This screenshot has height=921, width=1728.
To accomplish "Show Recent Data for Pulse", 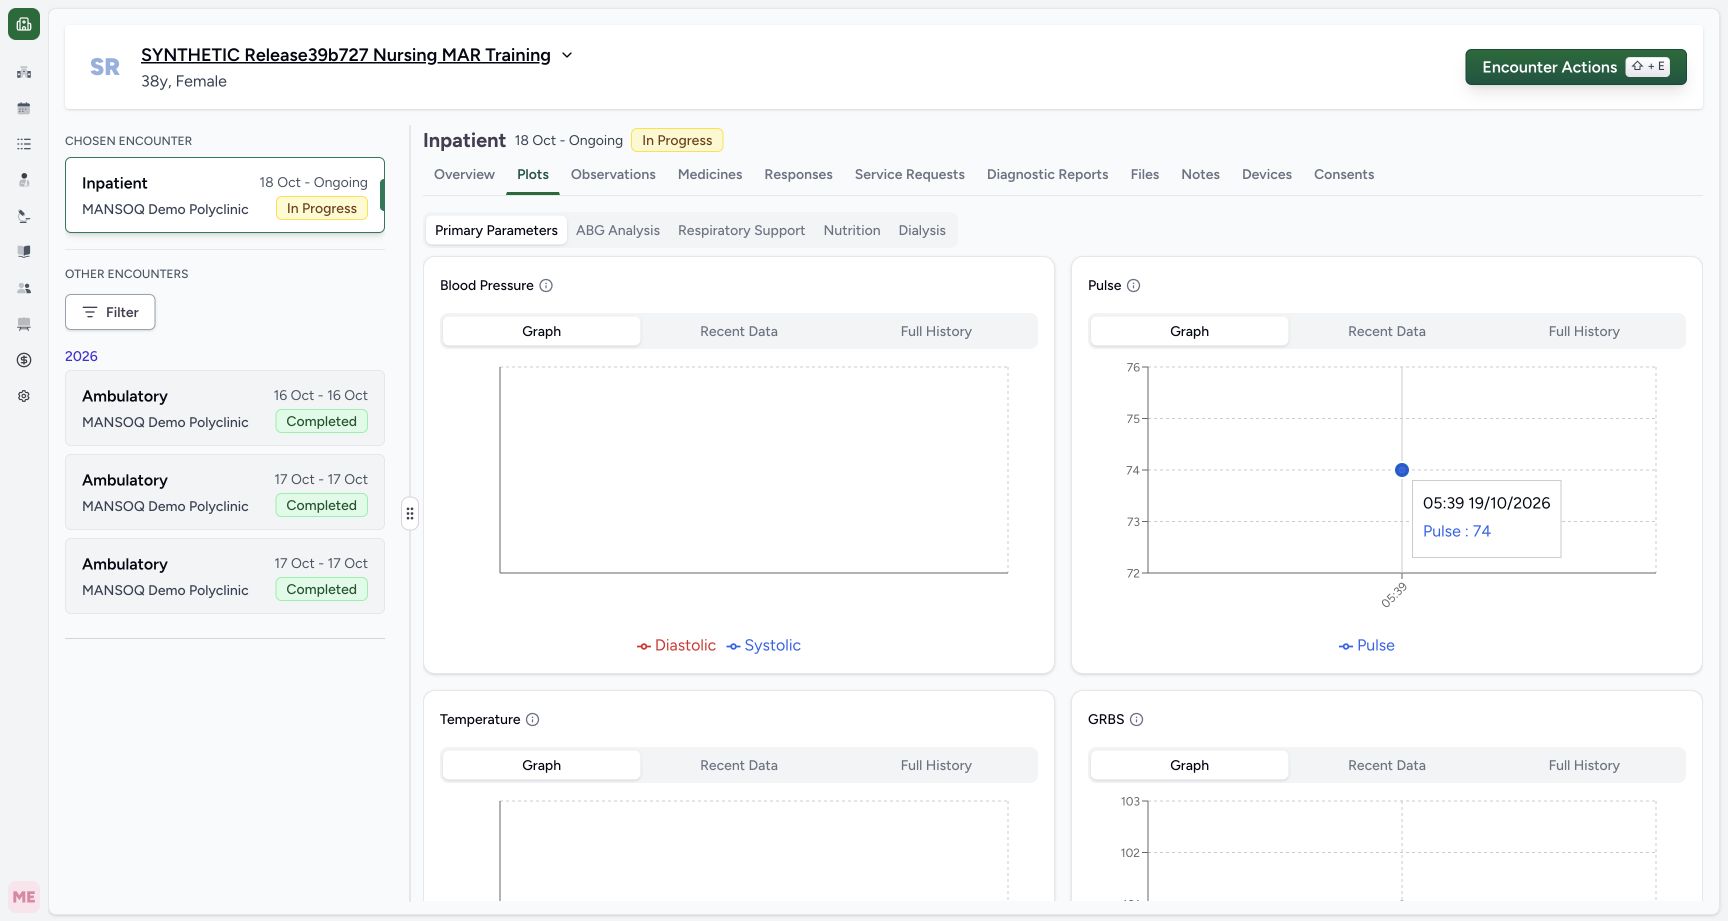I will (1387, 331).
